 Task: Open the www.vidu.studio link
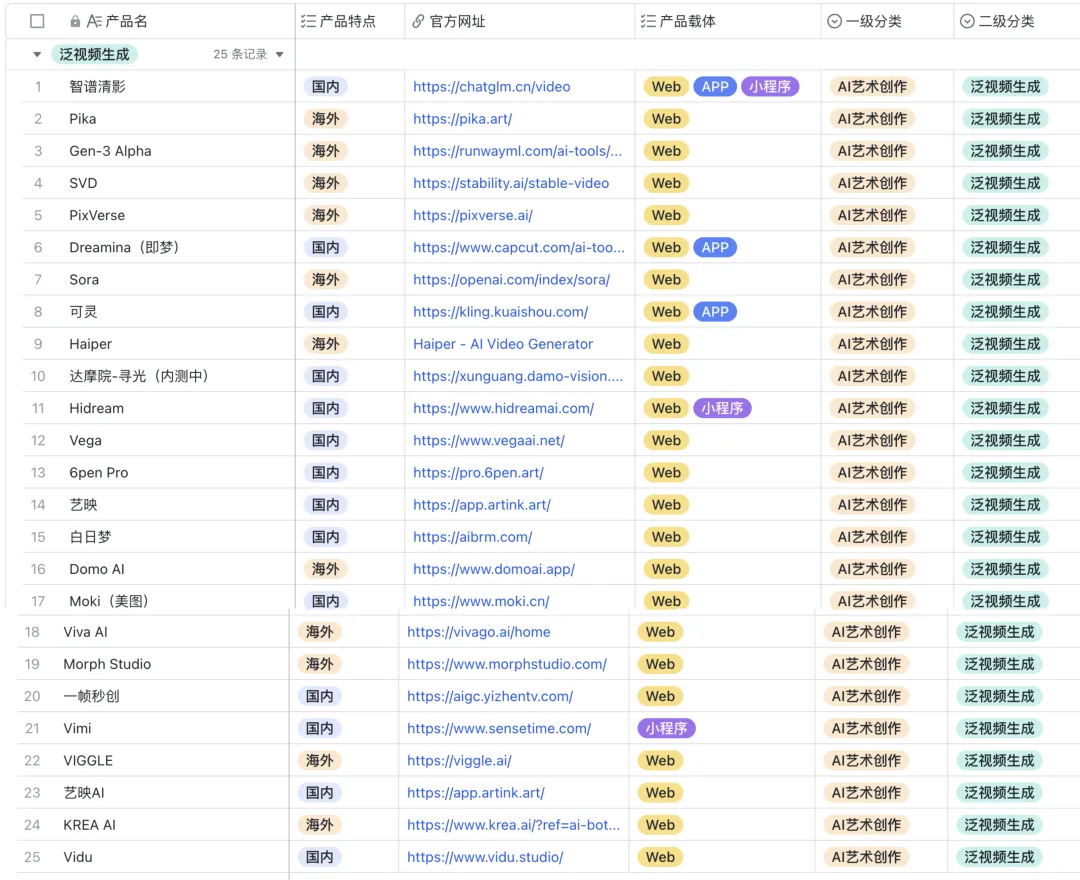(485, 857)
